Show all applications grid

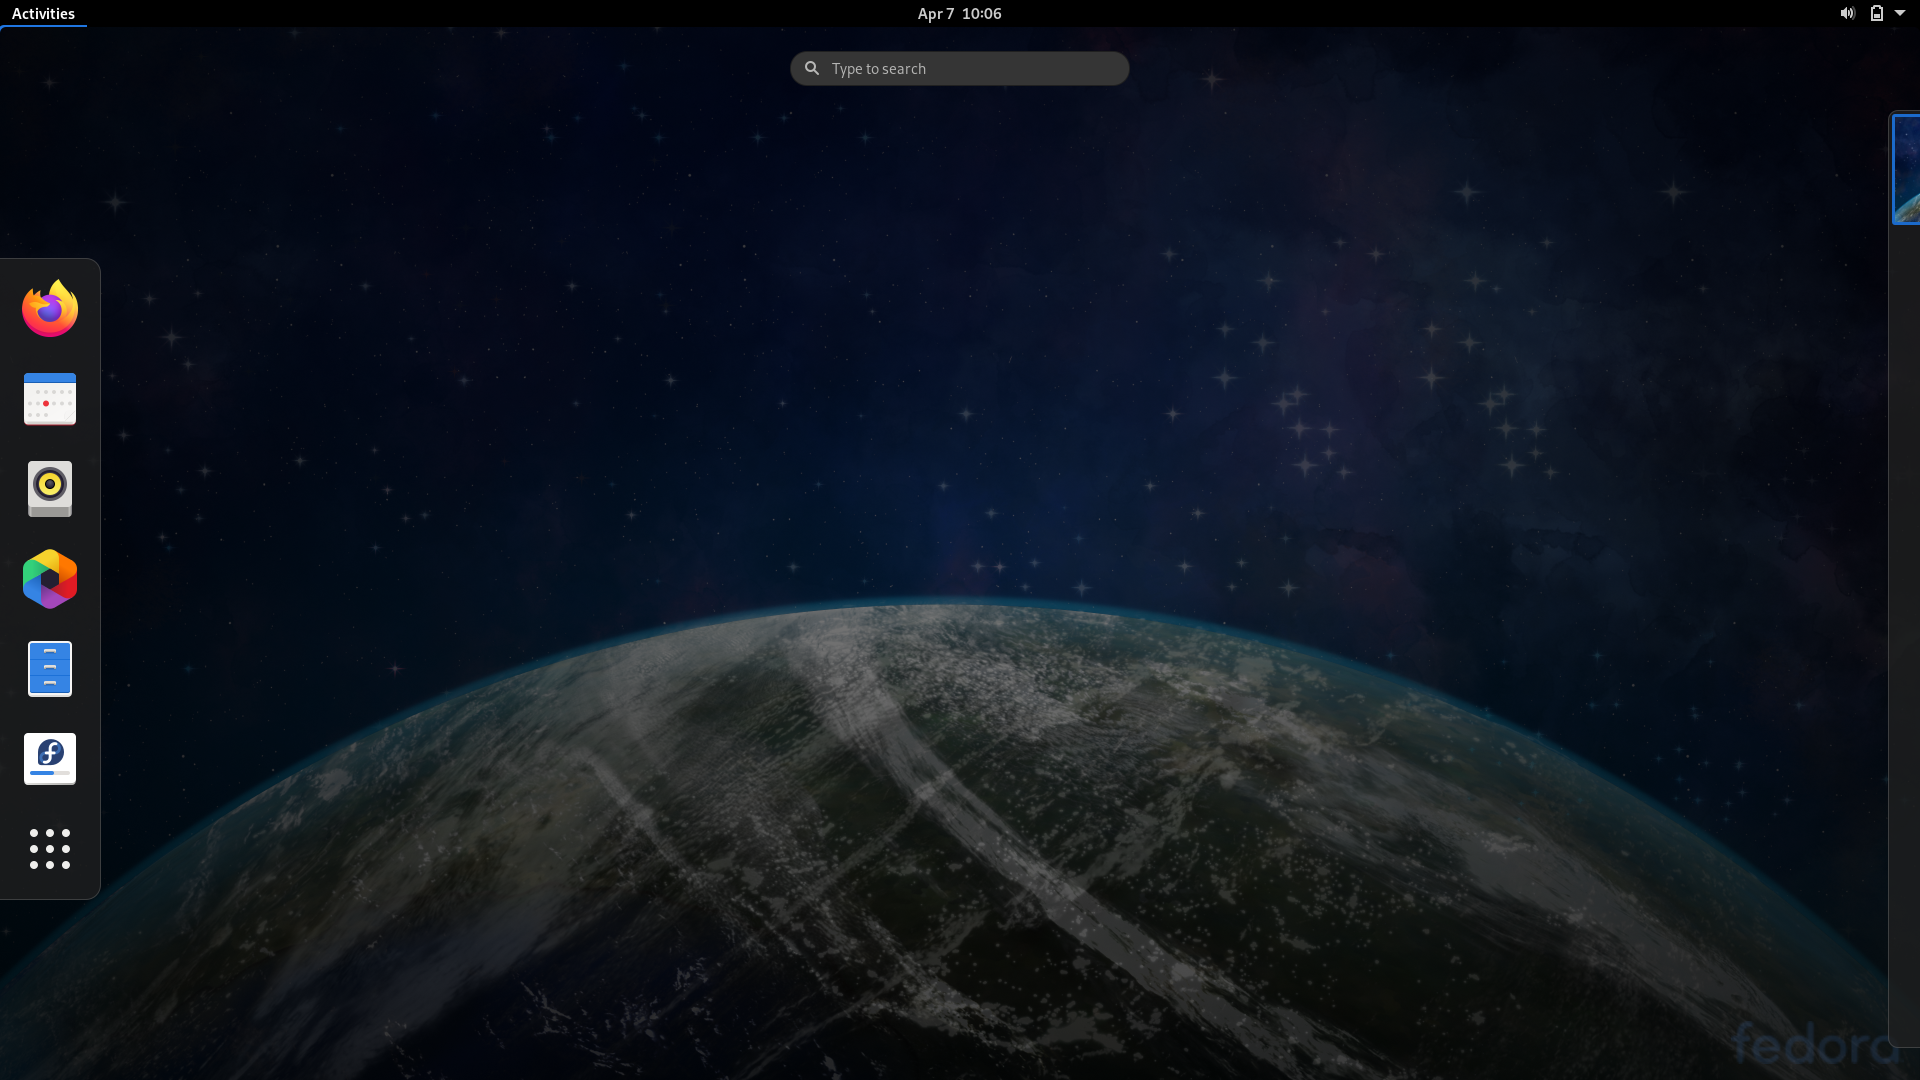click(x=50, y=849)
